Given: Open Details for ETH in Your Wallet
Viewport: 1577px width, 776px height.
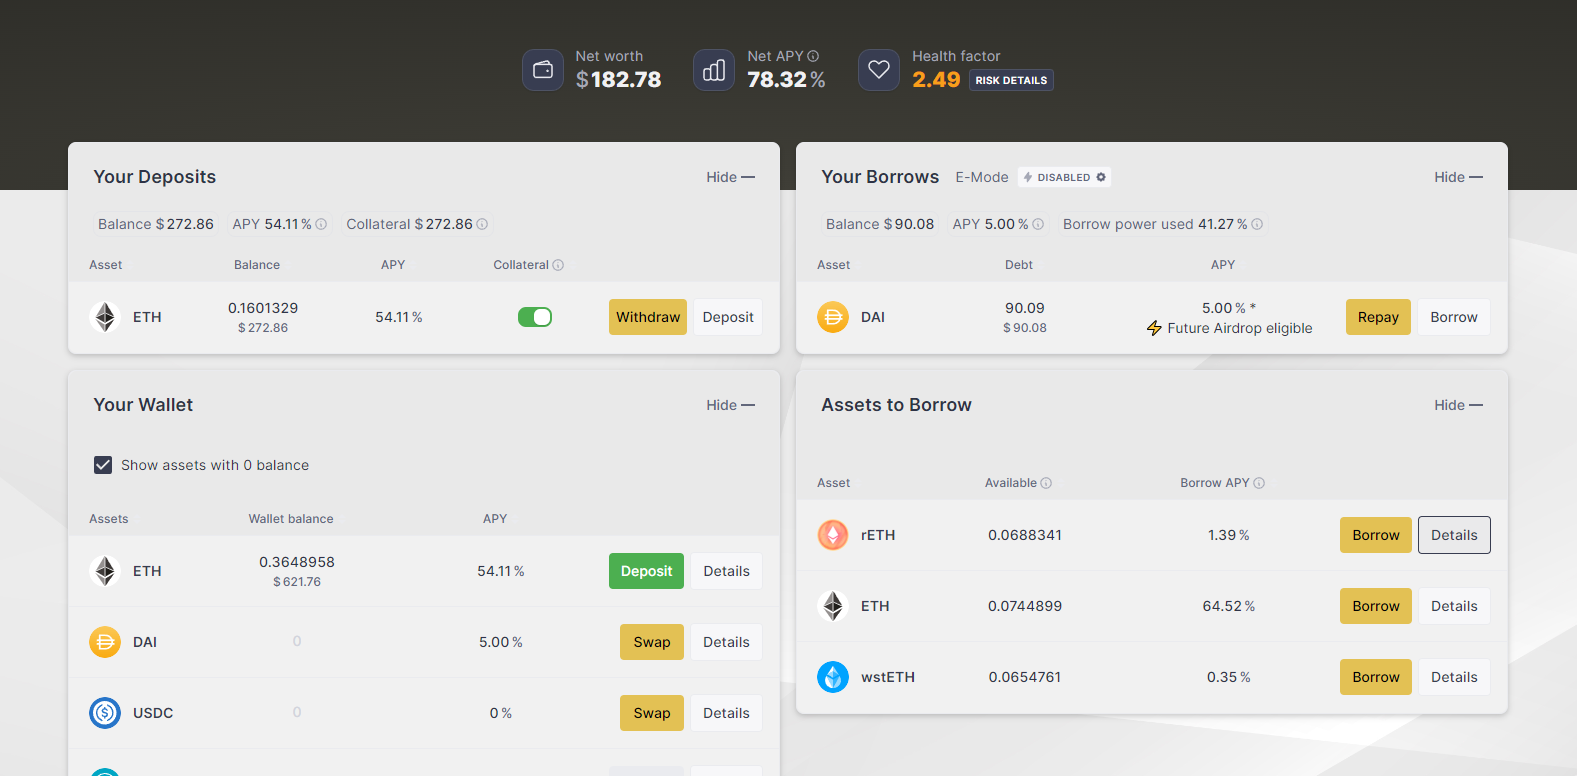Looking at the screenshot, I should point(726,571).
